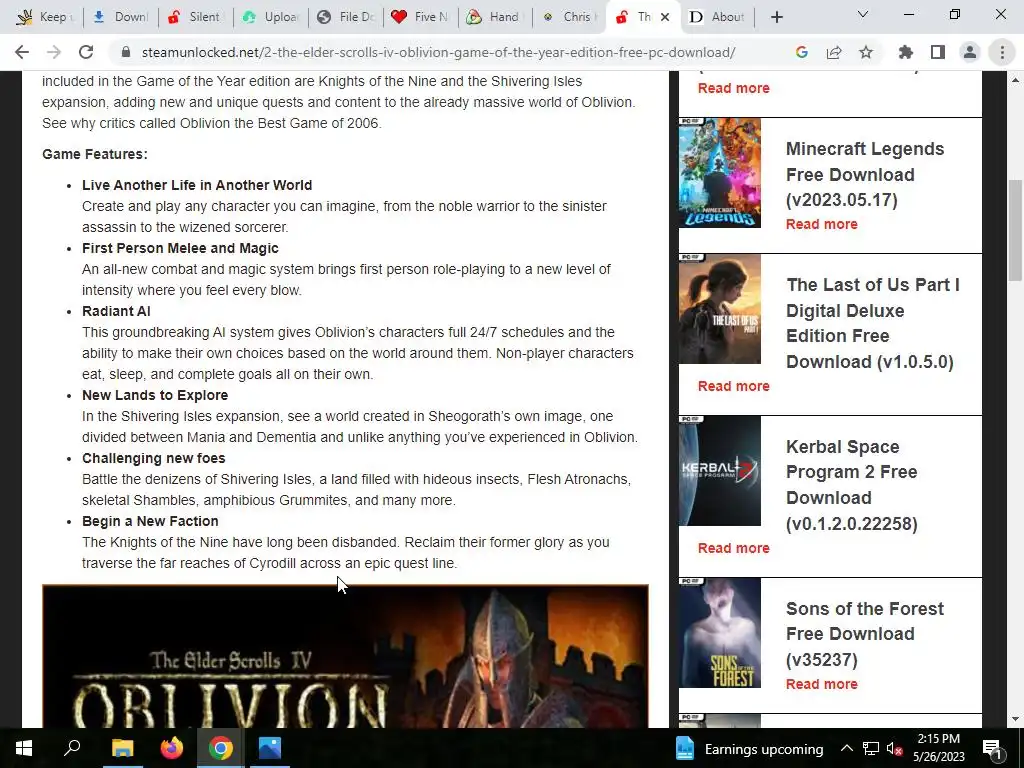Open Google icon in address bar
Screen dimensions: 1024x768
pos(802,52)
